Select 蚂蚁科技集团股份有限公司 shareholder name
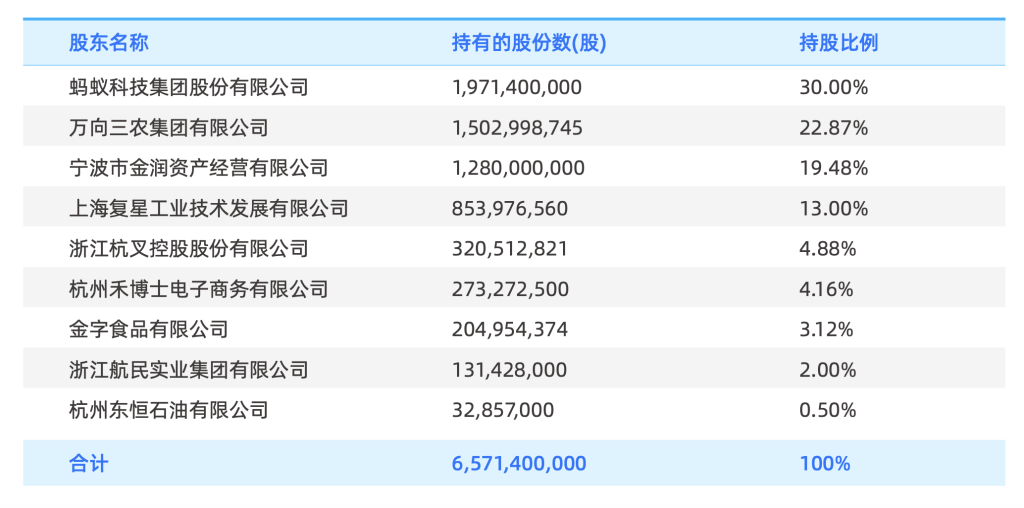 coord(188,87)
